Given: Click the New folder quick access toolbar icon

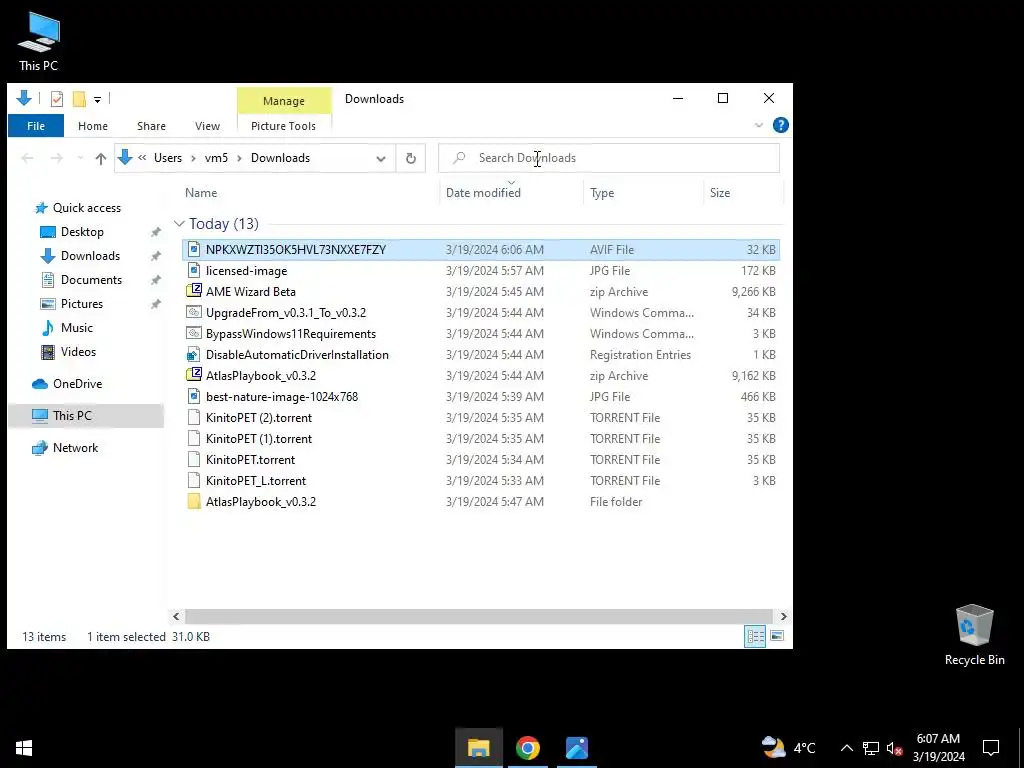Looking at the screenshot, I should pos(79,99).
